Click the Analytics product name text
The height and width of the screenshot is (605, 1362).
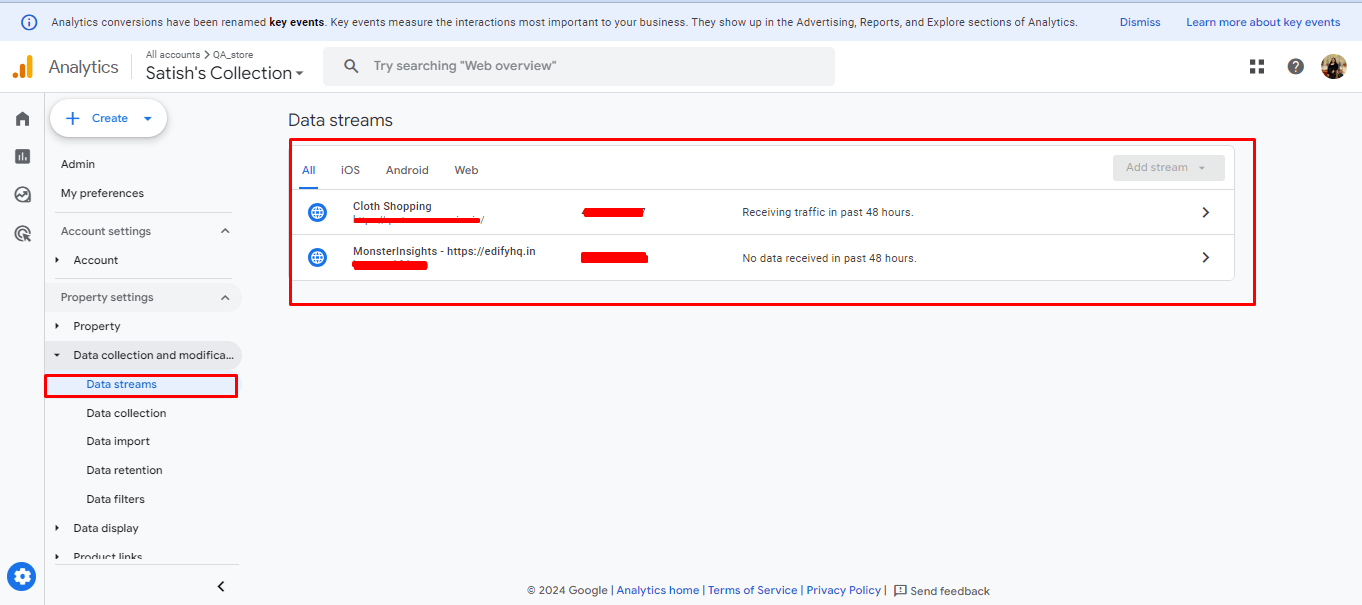83,67
